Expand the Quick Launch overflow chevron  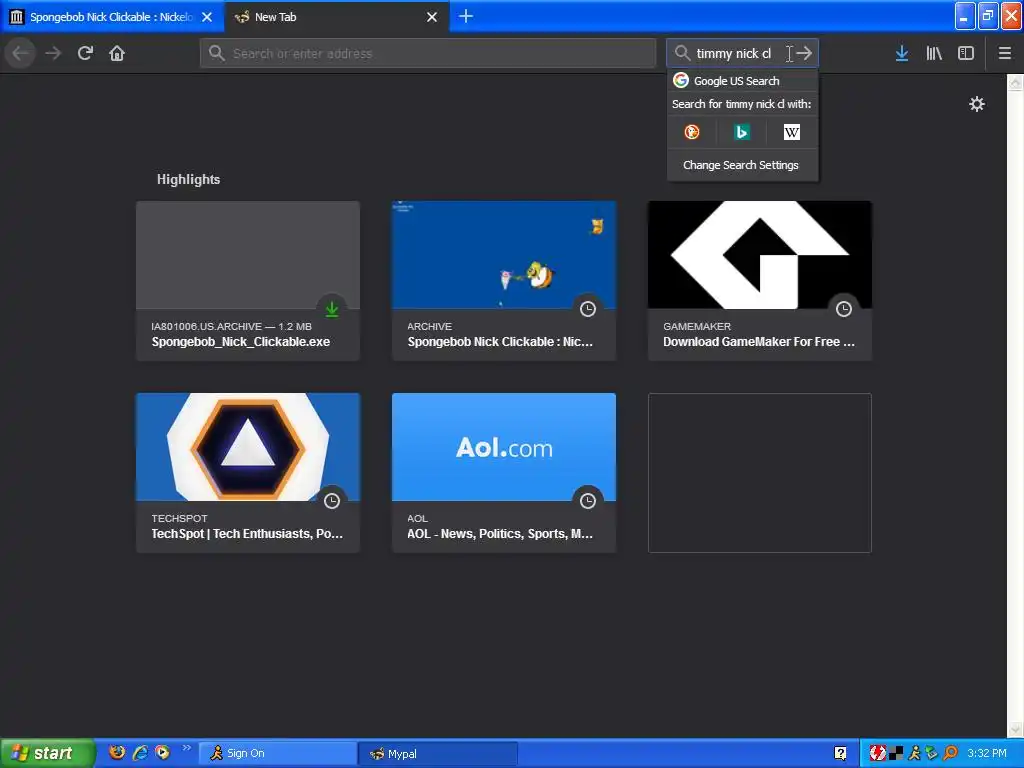click(x=186, y=748)
